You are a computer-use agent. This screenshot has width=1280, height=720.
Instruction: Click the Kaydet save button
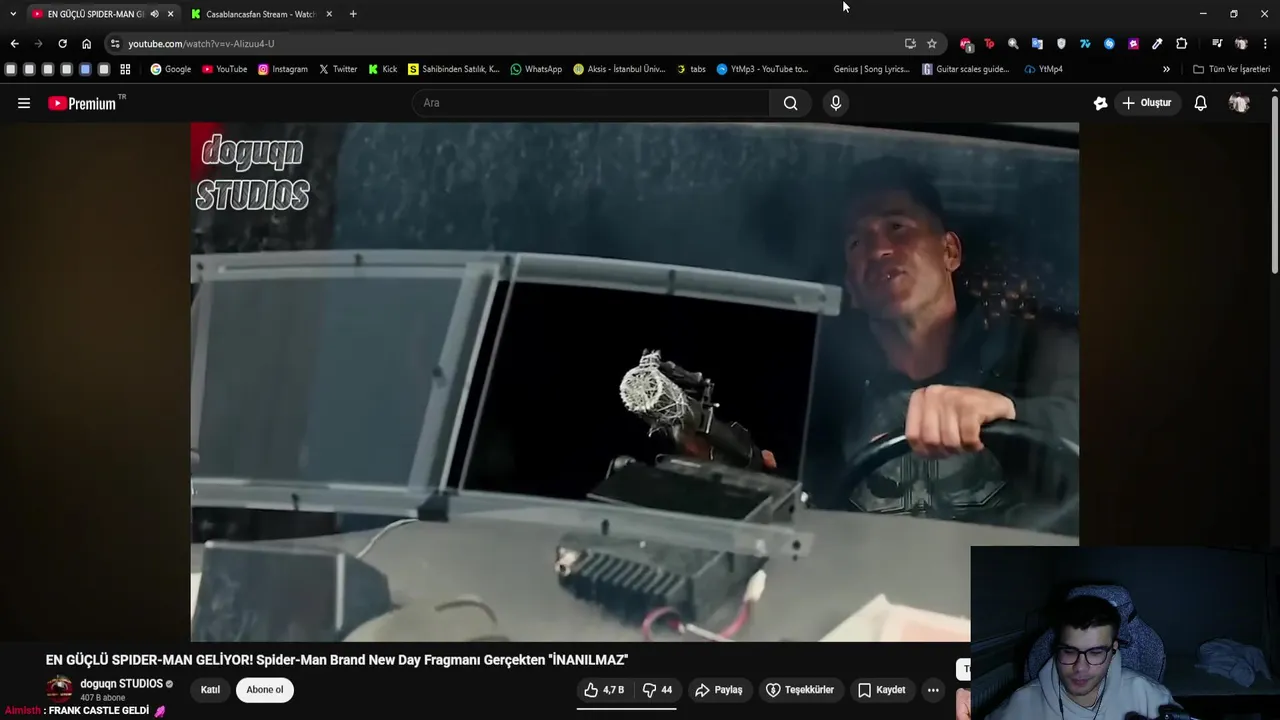coord(881,690)
